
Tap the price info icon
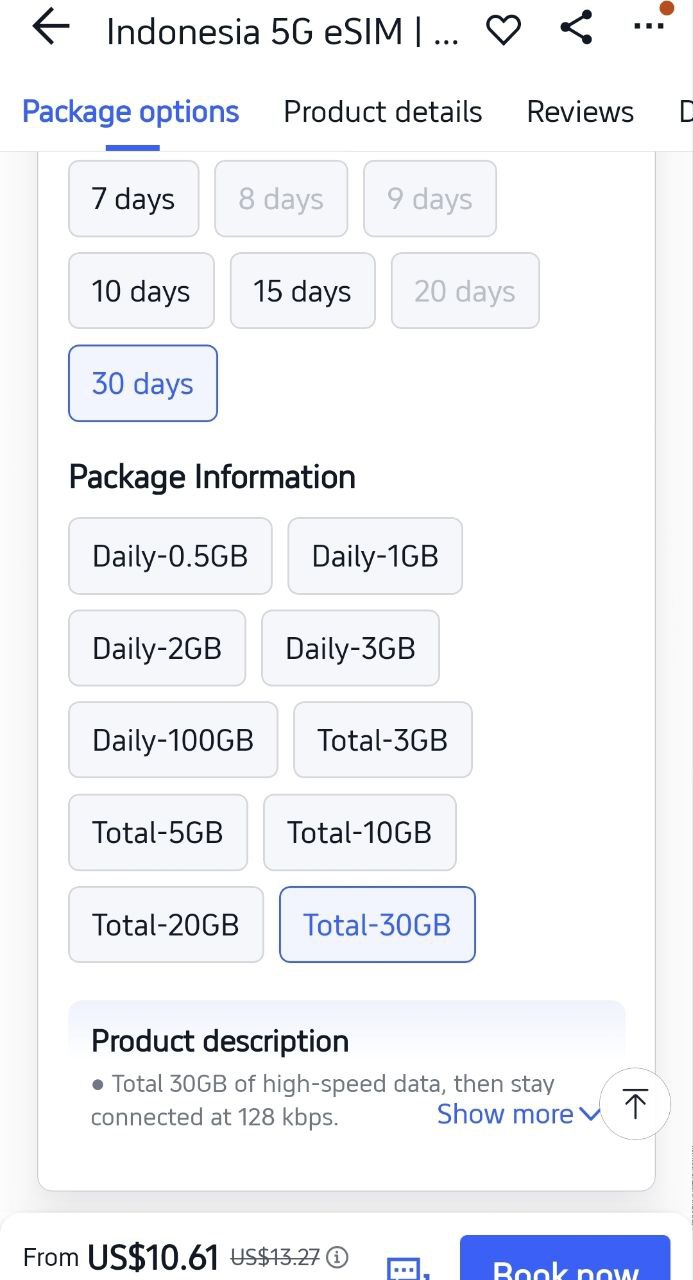tap(338, 1257)
